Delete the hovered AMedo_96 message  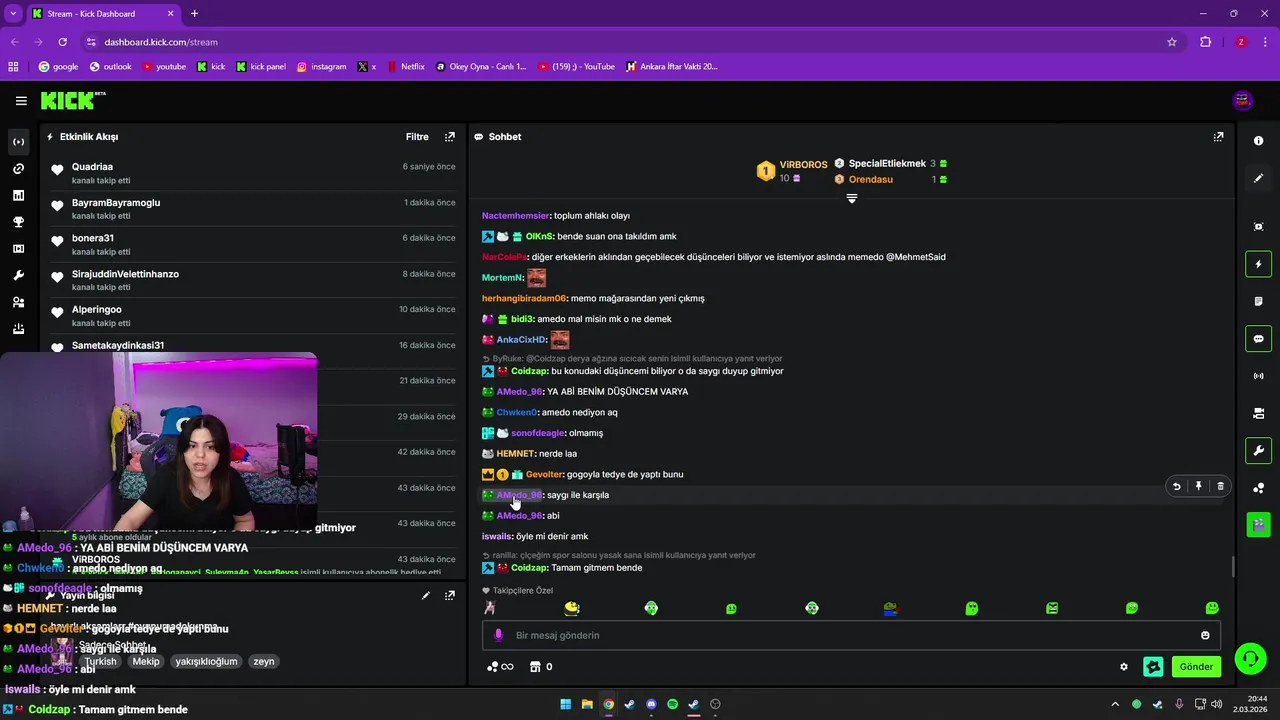point(1220,486)
